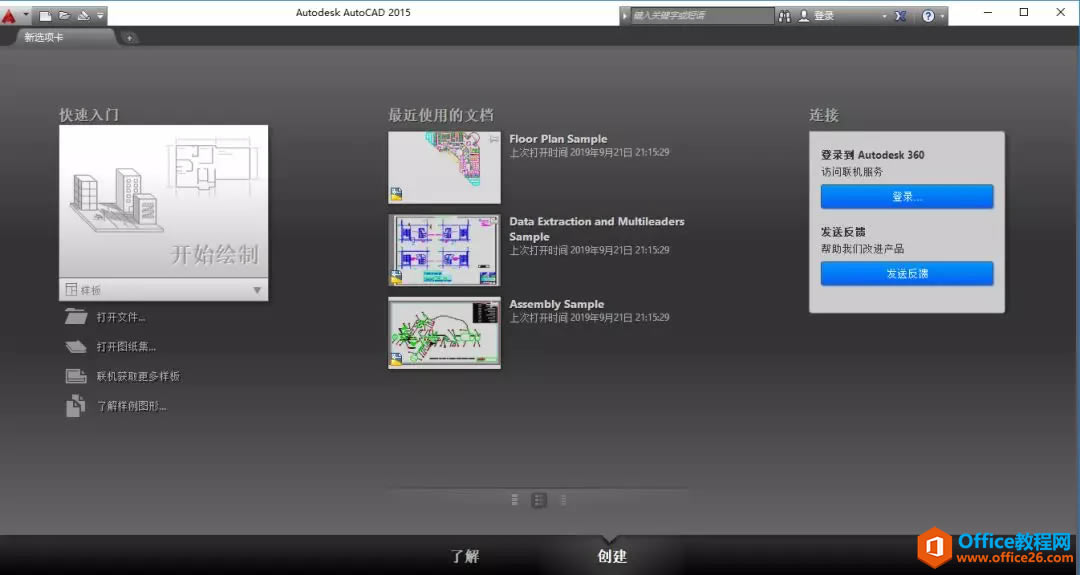Expand the quick access toolbar customize arrow
Image resolution: width=1080 pixels, height=575 pixels.
point(101,15)
